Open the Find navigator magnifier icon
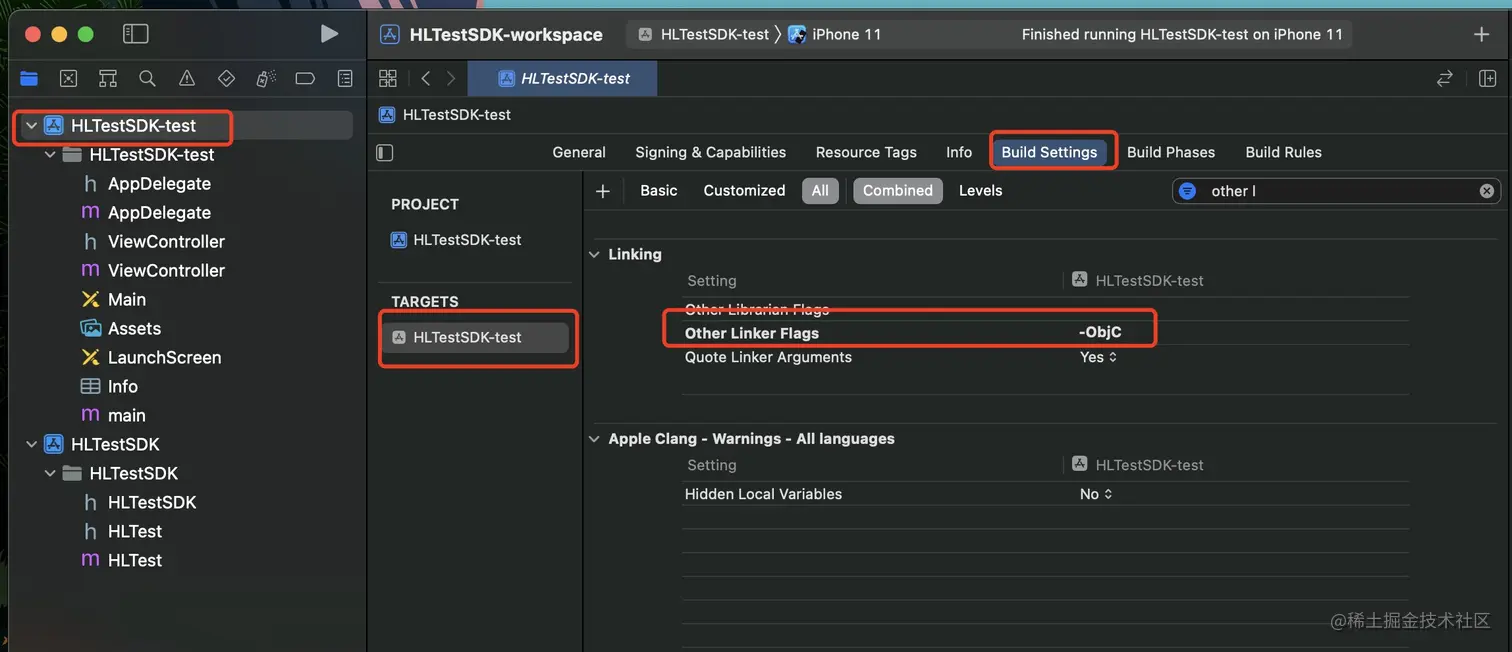1512x652 pixels. (147, 78)
